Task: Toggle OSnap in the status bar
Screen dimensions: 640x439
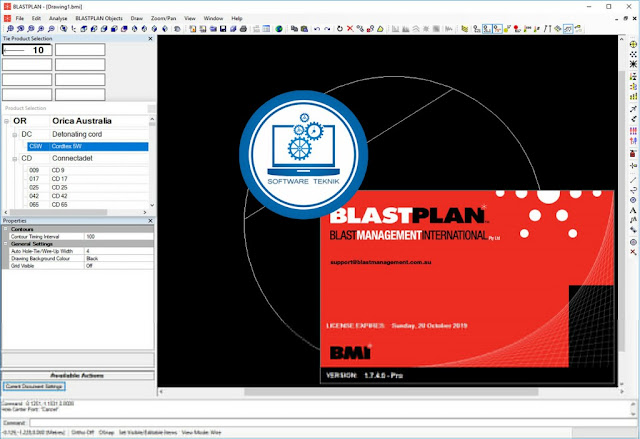Action: [106, 432]
